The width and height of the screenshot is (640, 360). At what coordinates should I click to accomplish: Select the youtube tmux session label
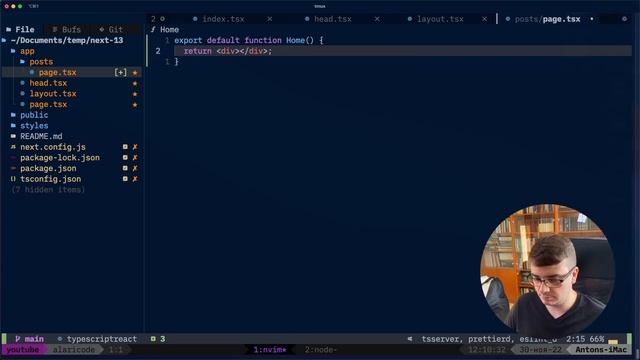click(23, 350)
